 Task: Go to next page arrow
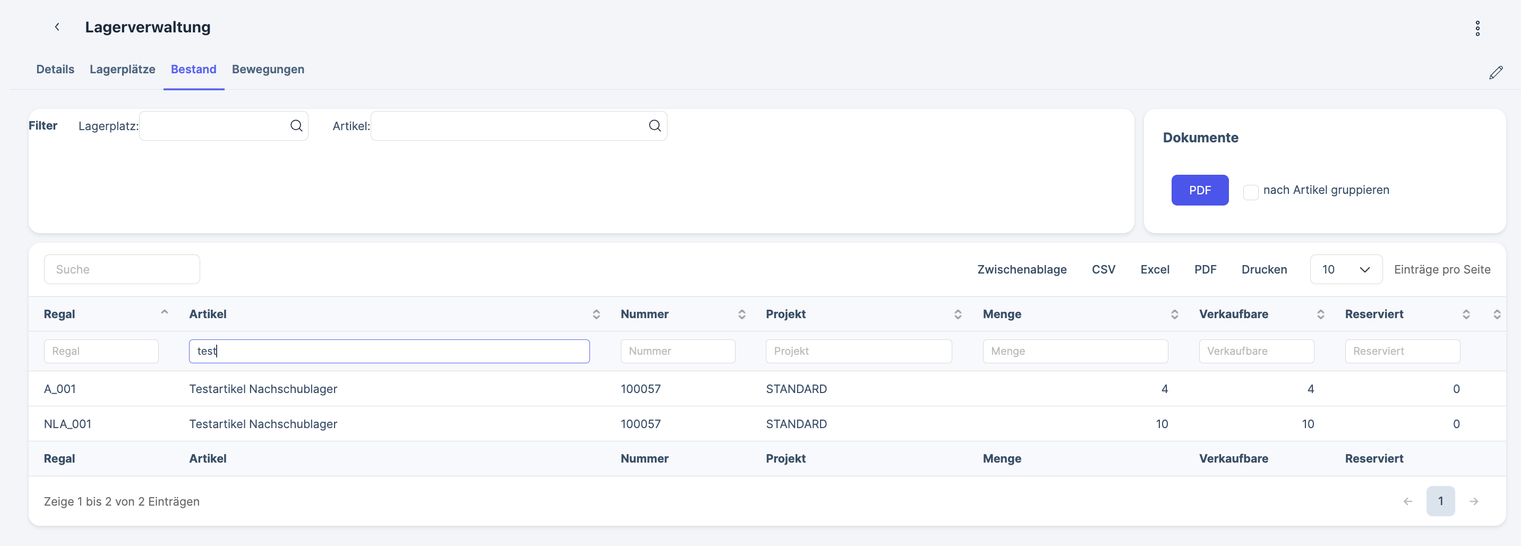[1473, 501]
